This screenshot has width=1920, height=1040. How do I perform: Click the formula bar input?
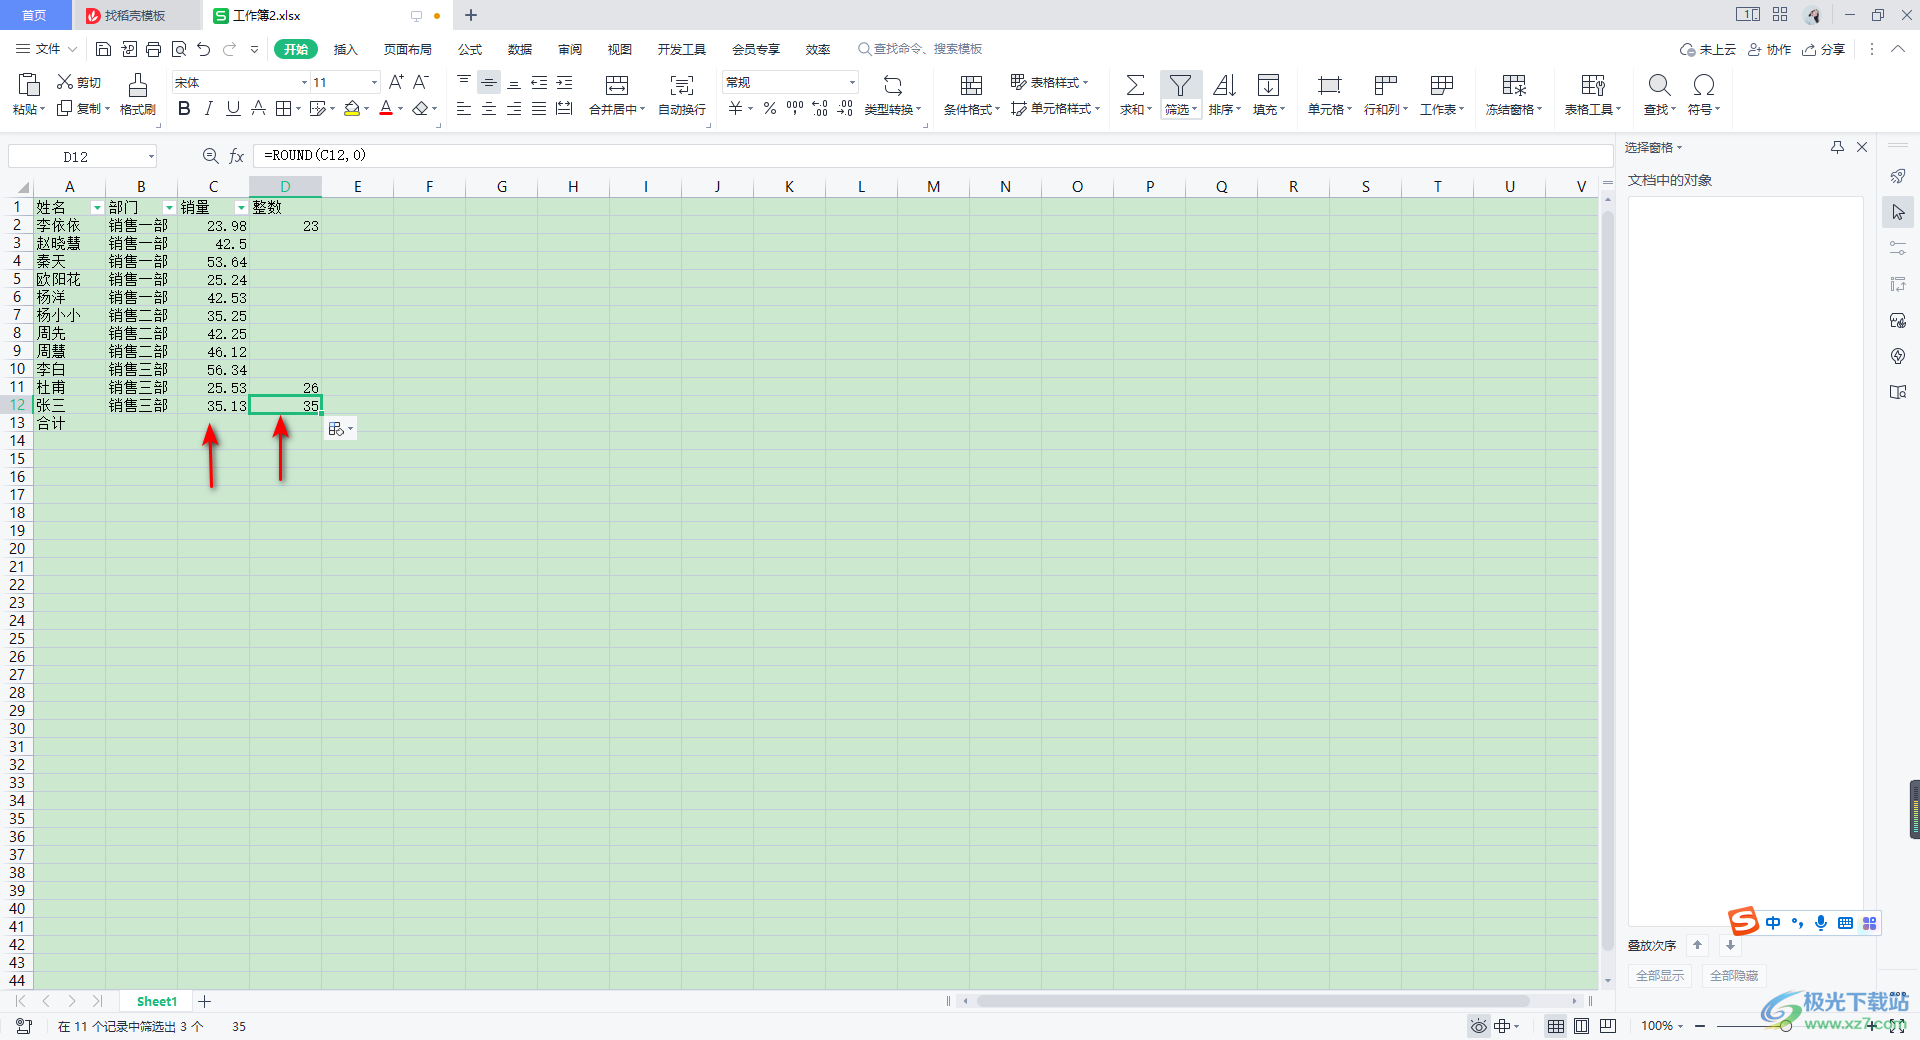click(932, 155)
